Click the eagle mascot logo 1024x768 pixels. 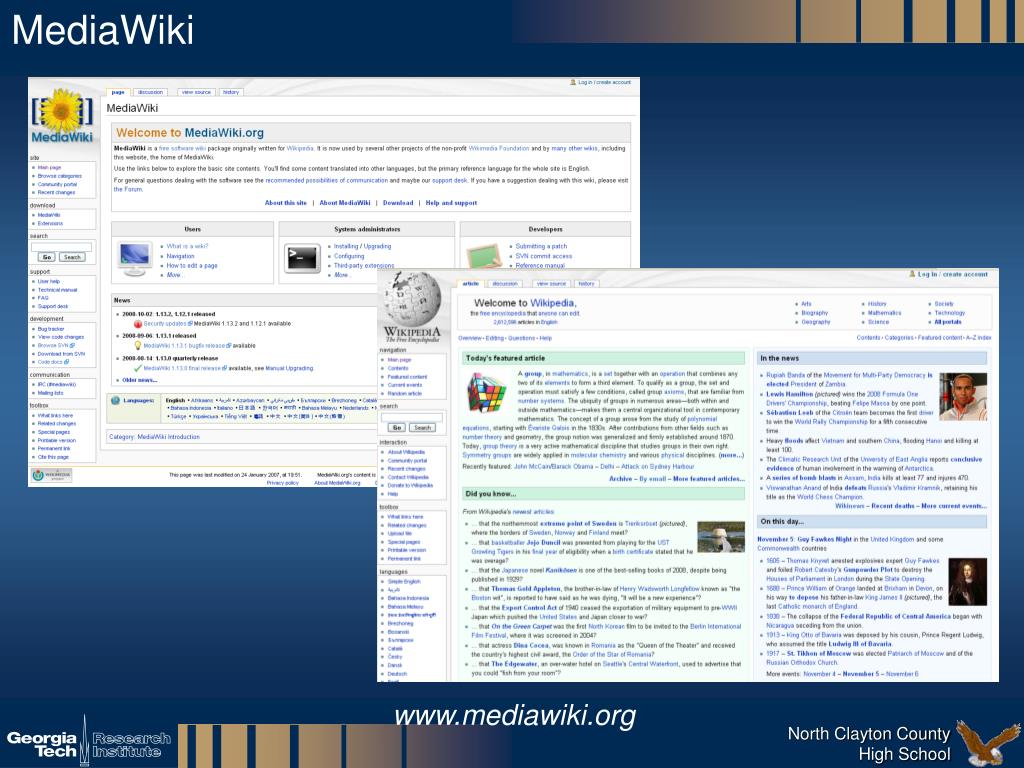[986, 743]
